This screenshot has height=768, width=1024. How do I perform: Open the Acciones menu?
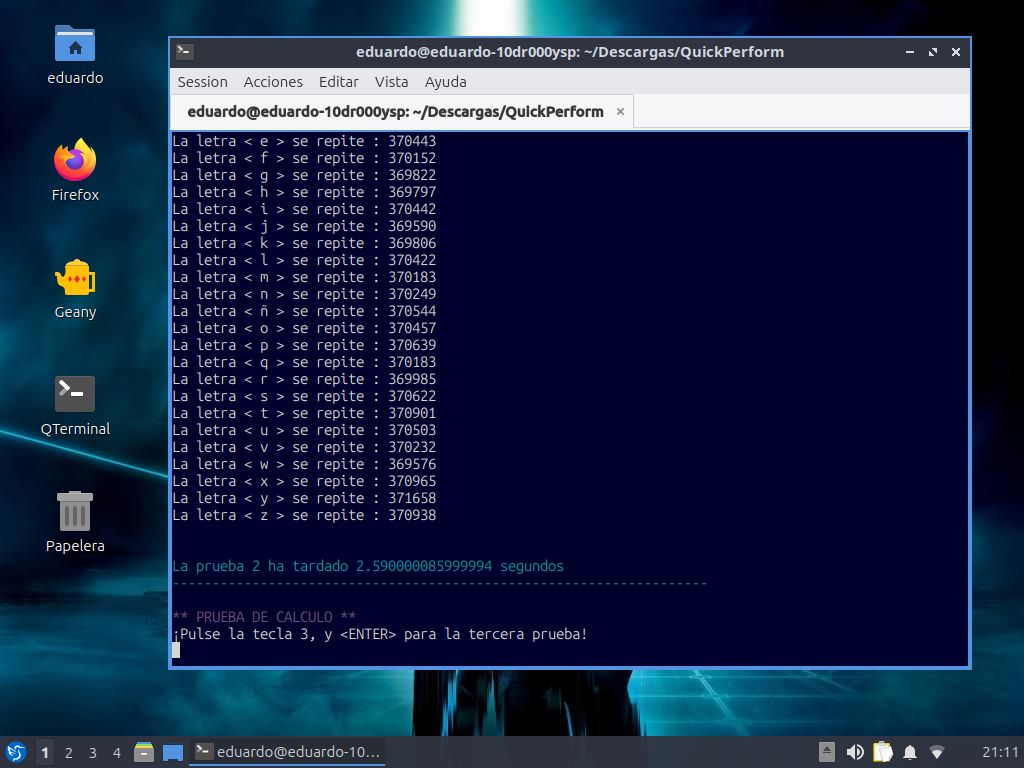tap(273, 82)
